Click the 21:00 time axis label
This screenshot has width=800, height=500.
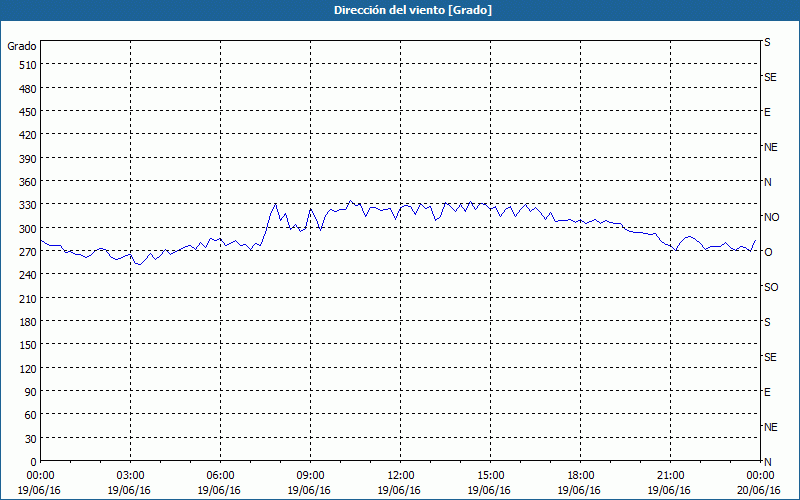pos(671,475)
